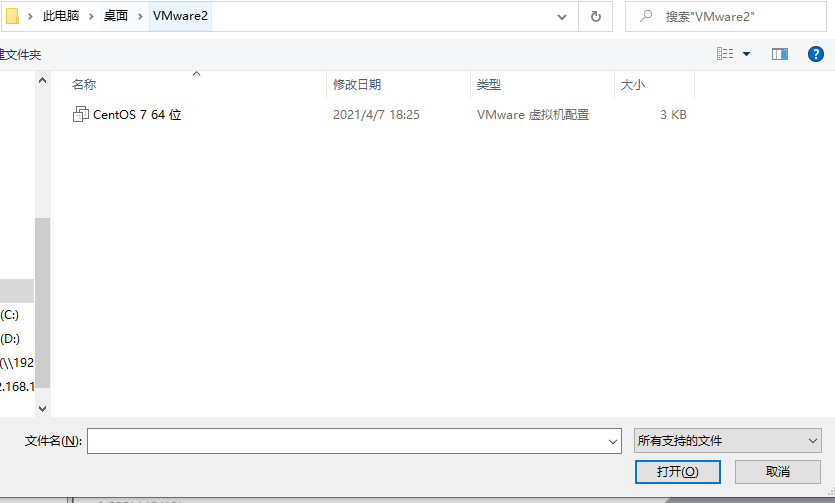Expand the 文件名 combo box dropdown arrow
This screenshot has width=835, height=503.
click(612, 441)
